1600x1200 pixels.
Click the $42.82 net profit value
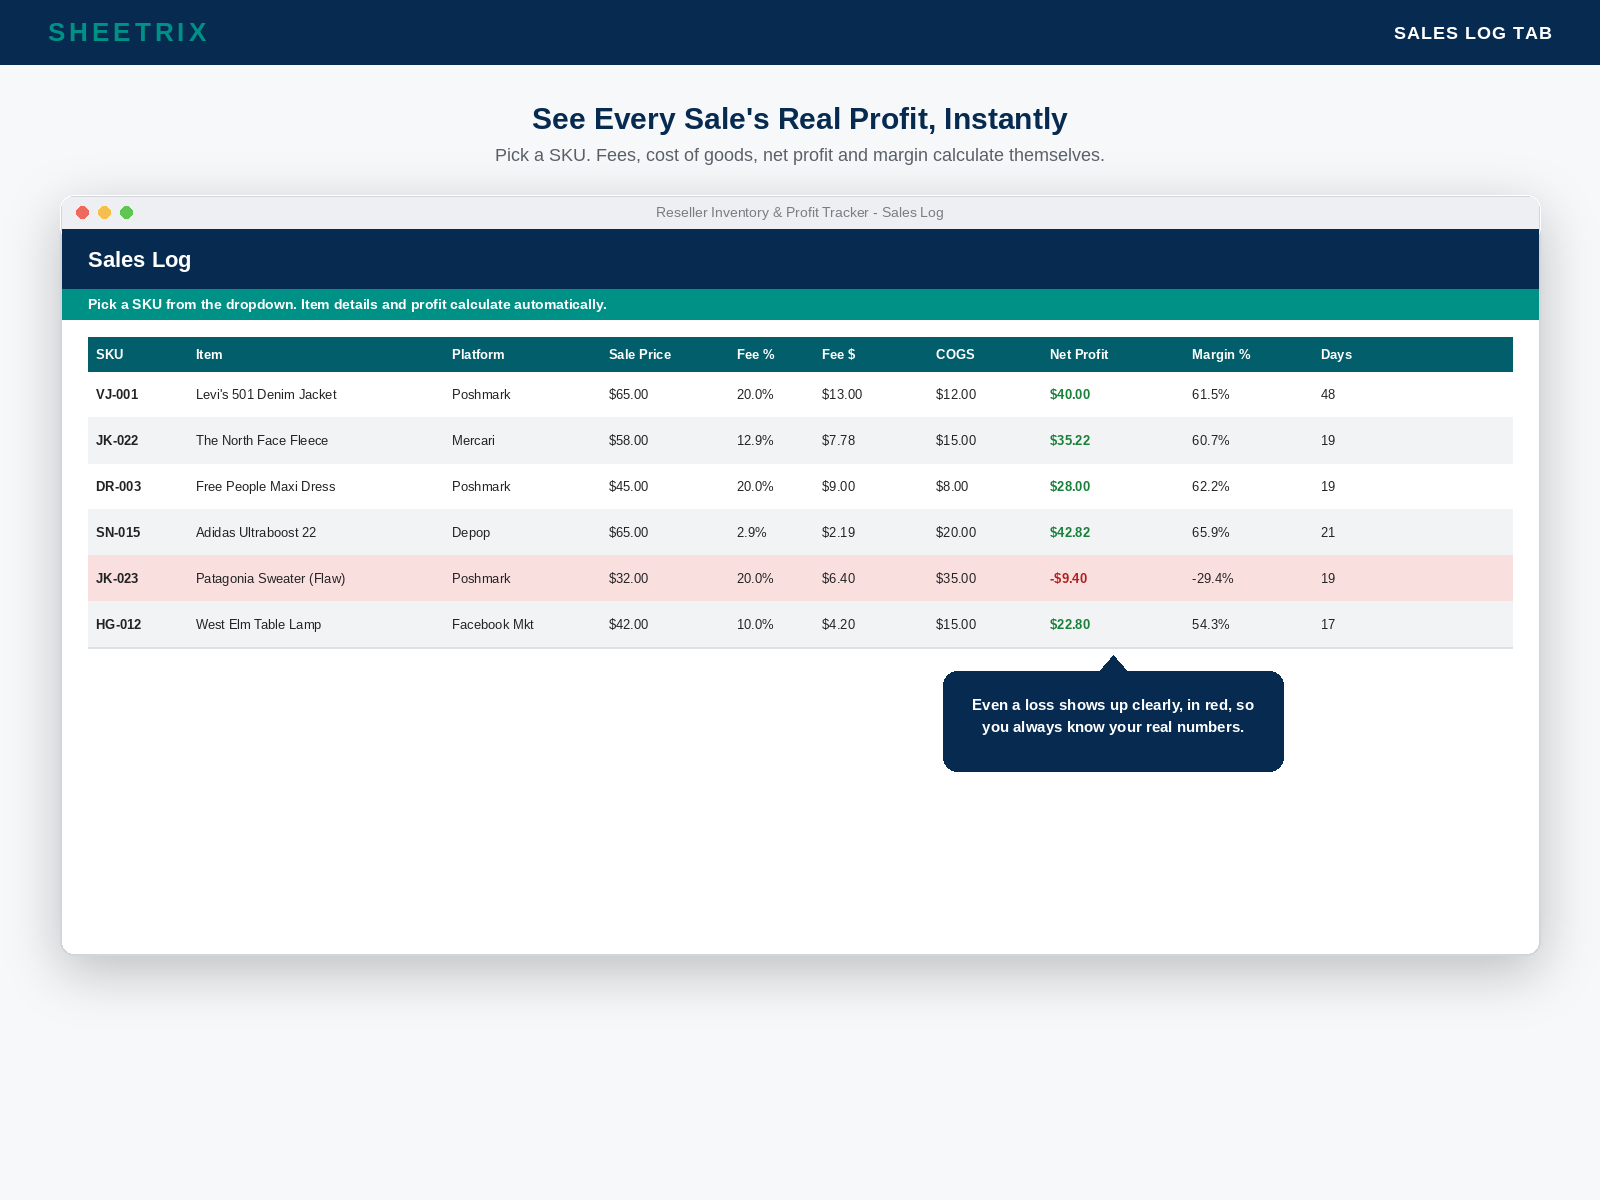point(1070,532)
